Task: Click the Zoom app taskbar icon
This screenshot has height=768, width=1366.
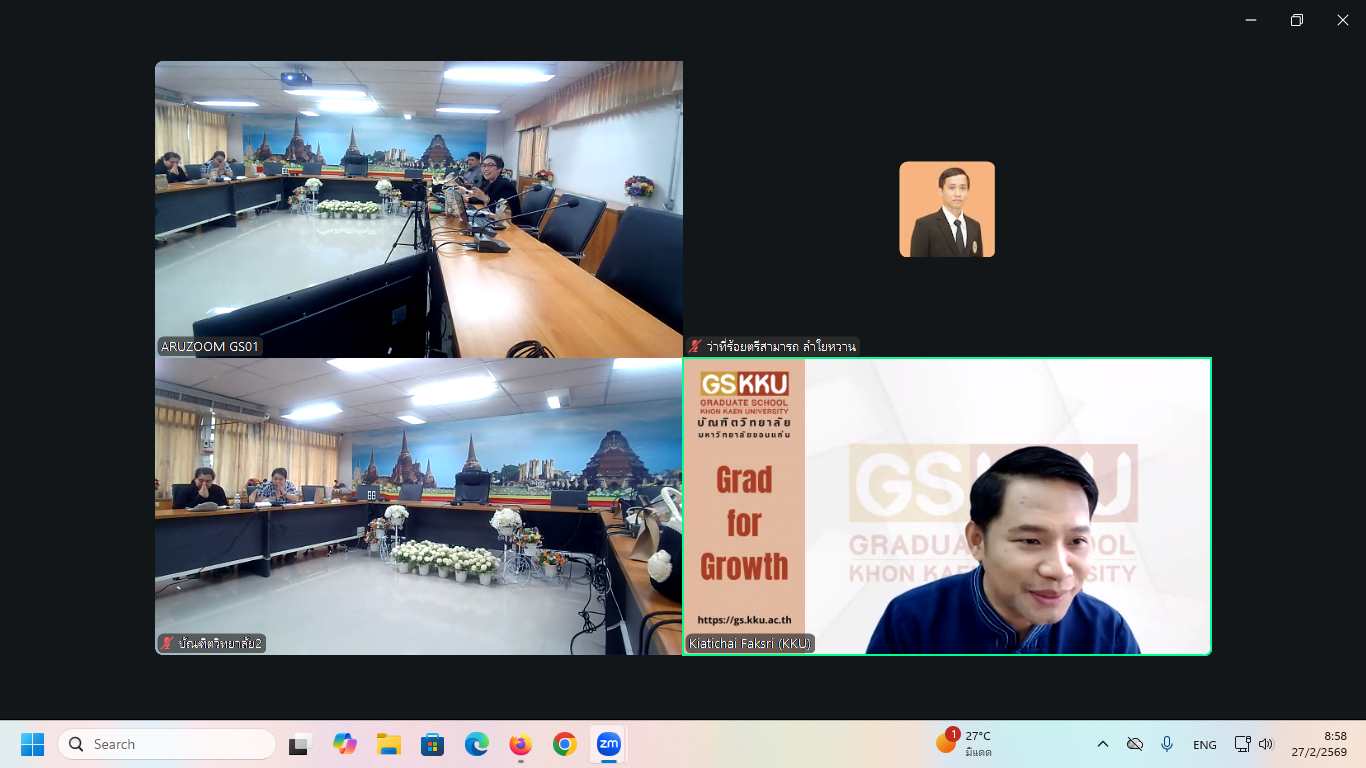Action: [x=609, y=744]
